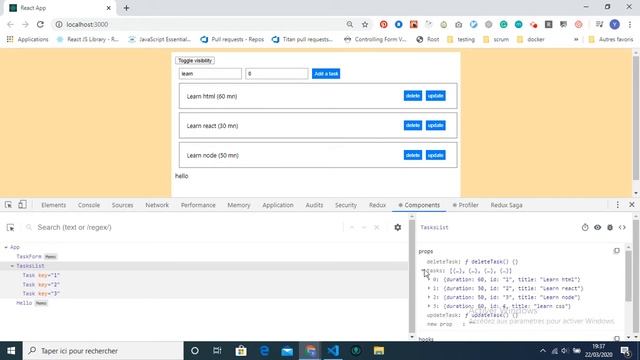Click the task title input field

(210, 73)
